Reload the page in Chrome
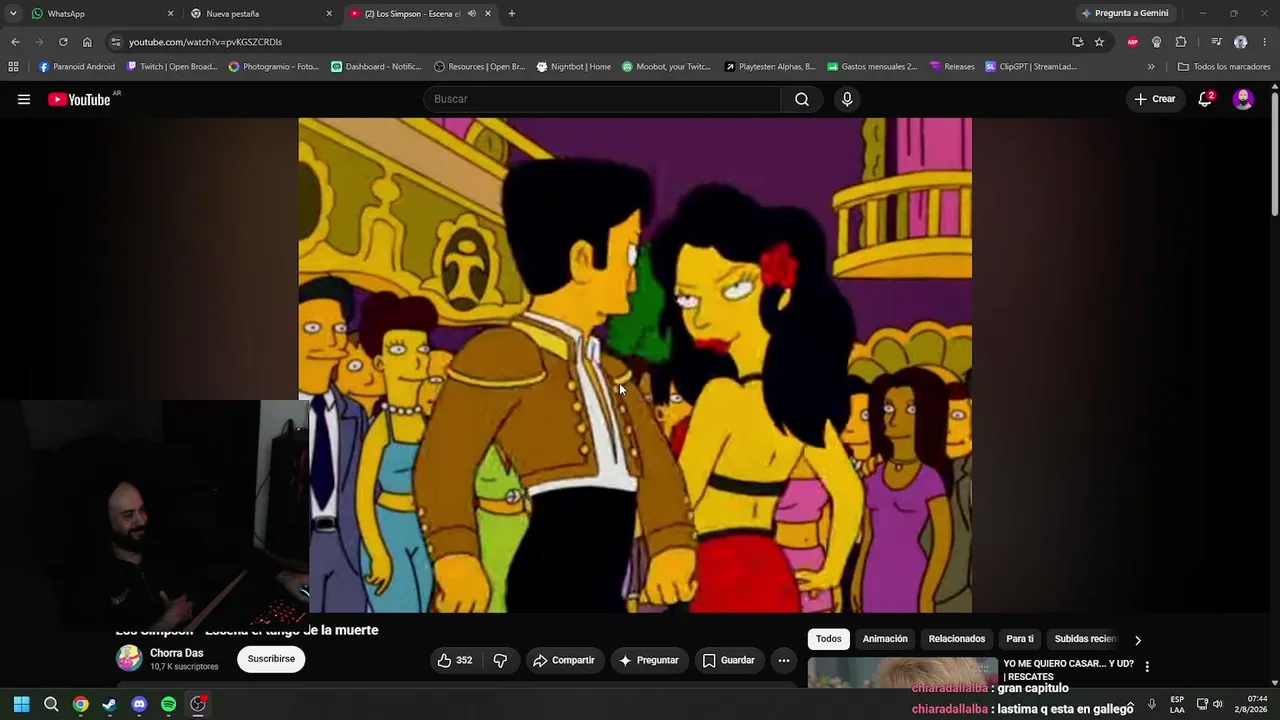1280x720 pixels. 63,42
